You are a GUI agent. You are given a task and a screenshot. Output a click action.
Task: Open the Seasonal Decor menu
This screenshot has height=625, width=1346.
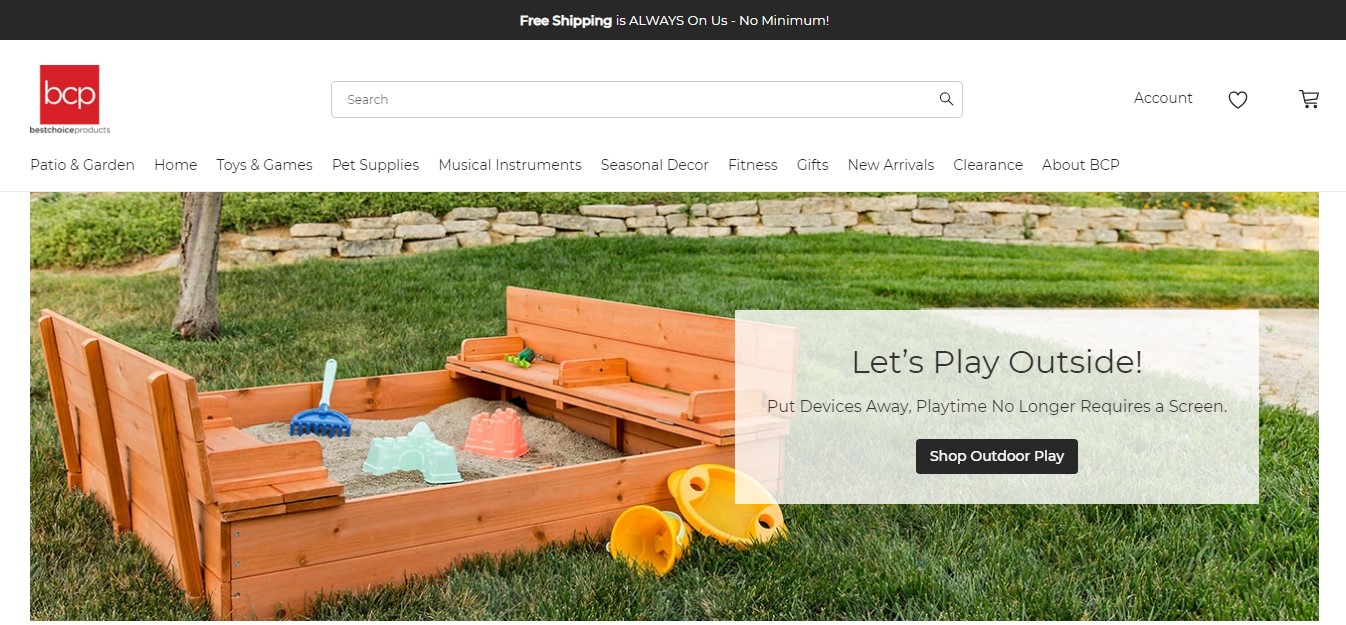tap(655, 165)
